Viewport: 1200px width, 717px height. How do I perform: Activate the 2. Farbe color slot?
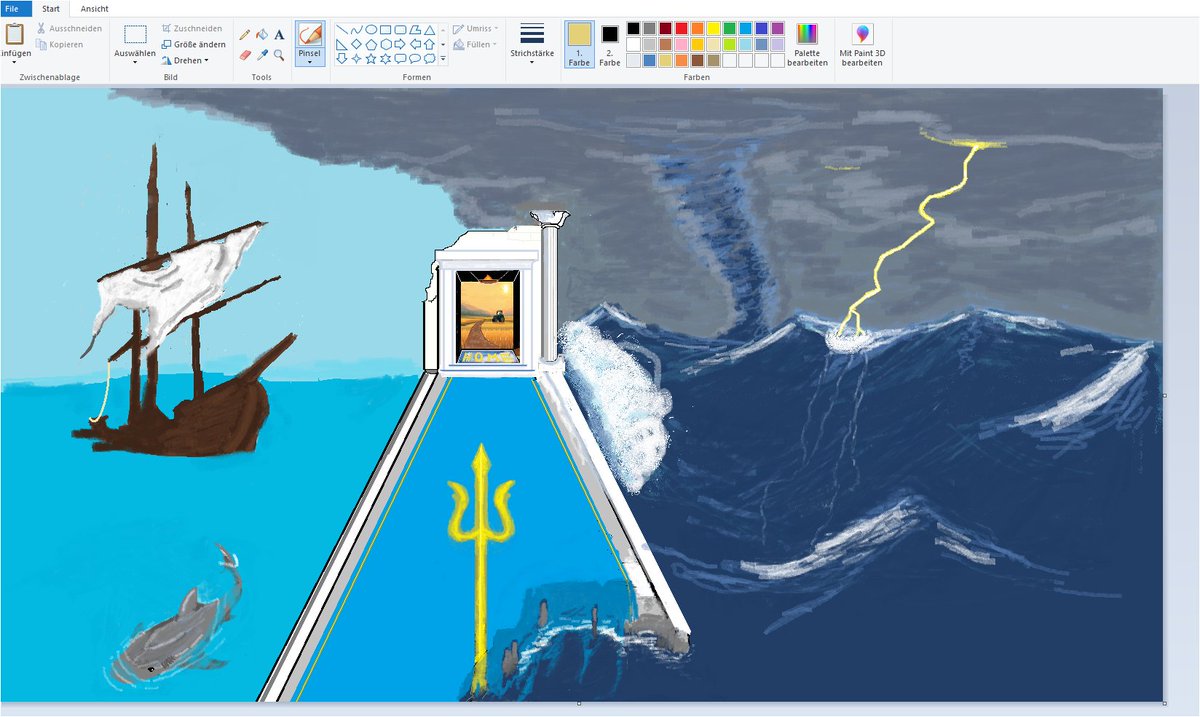coord(610,43)
